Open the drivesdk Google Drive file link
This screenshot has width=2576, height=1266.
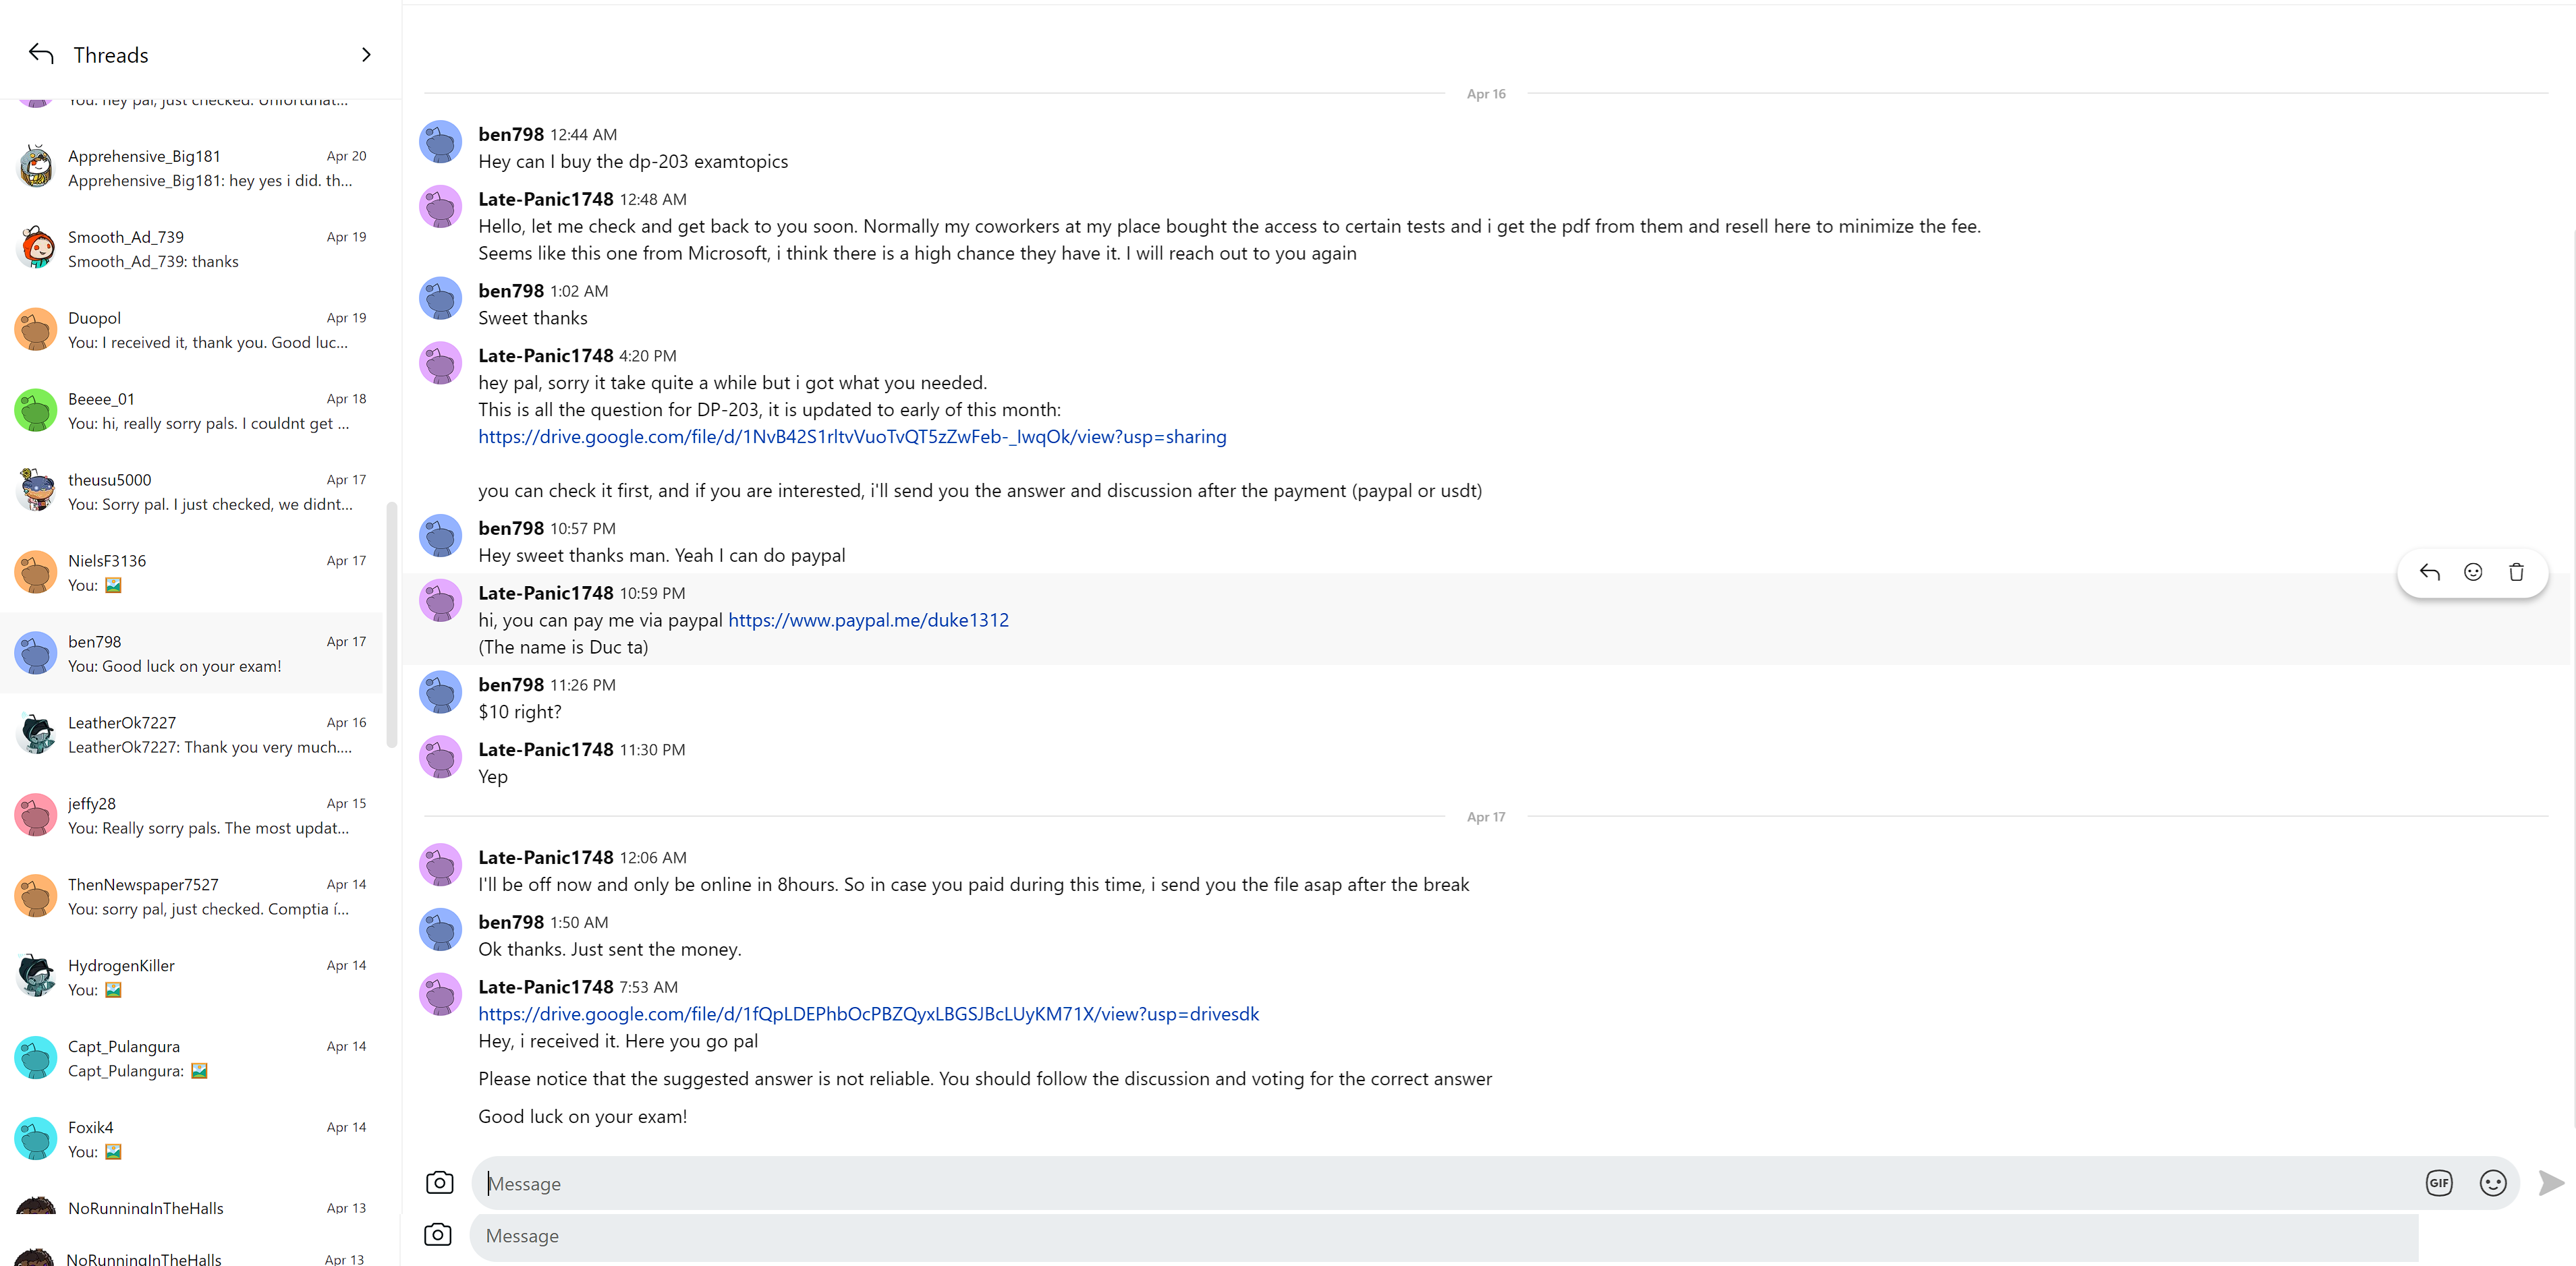(x=868, y=1014)
